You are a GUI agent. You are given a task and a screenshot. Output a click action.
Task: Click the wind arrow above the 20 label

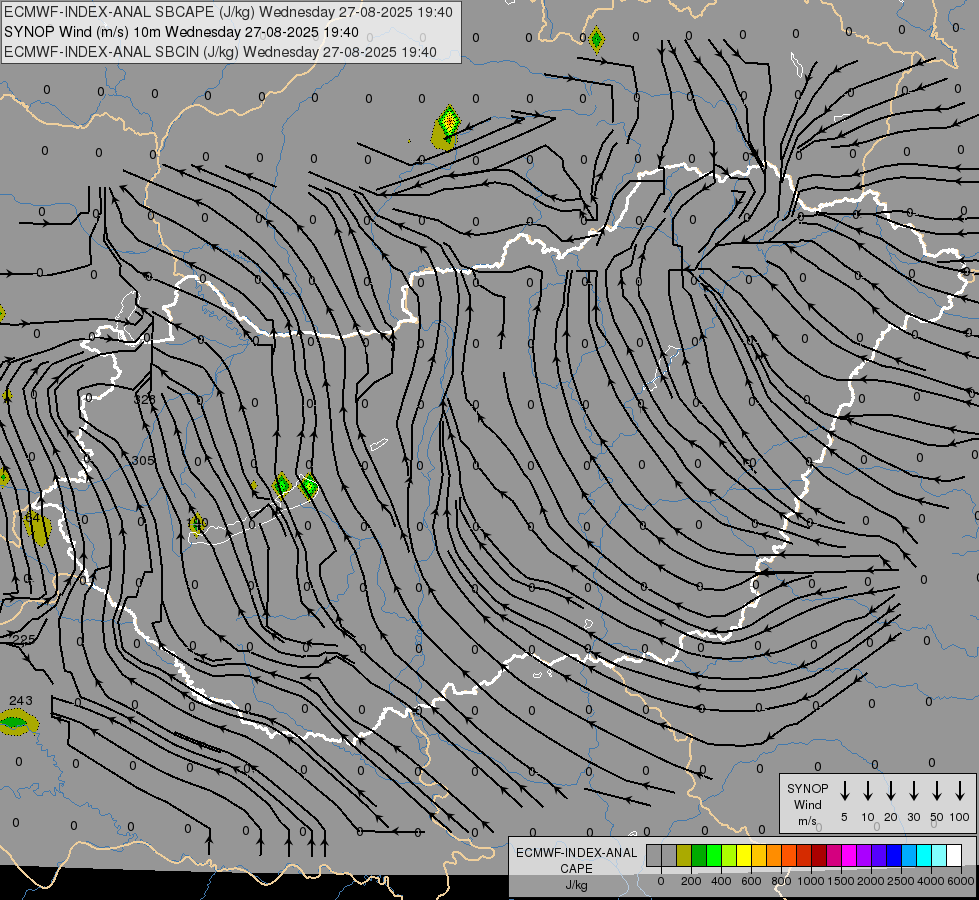point(890,791)
